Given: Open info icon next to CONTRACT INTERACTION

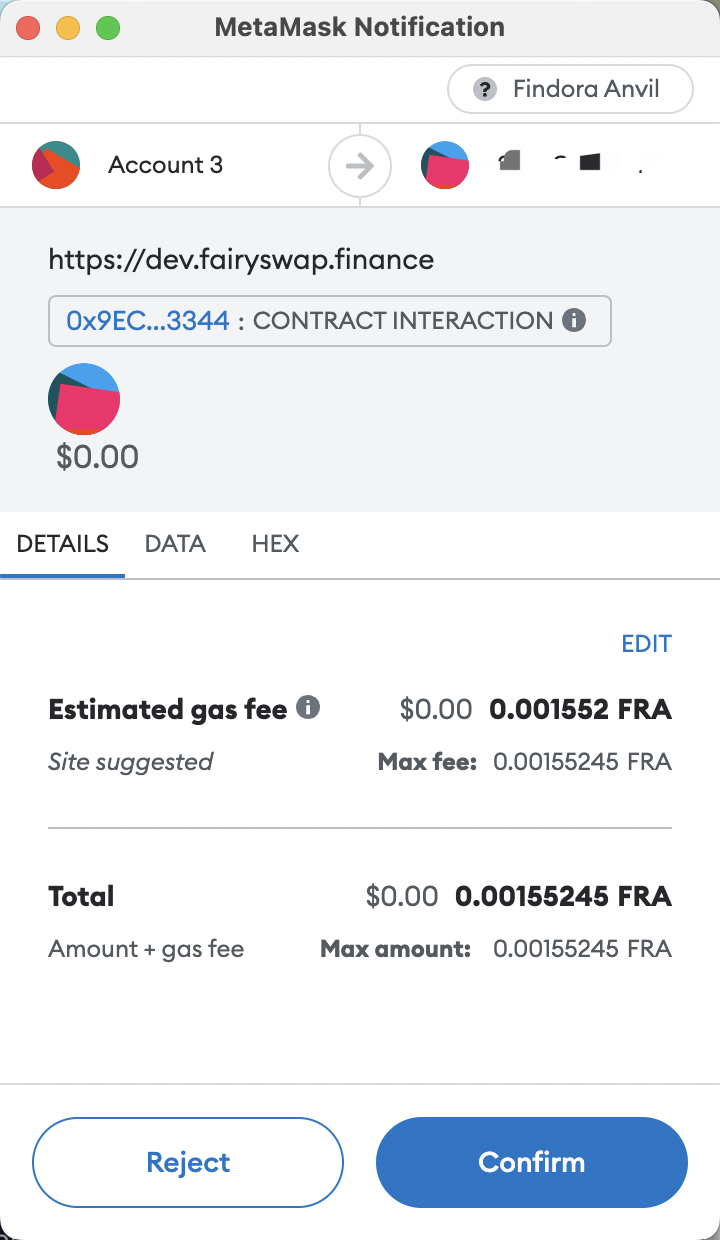Looking at the screenshot, I should pyautogui.click(x=574, y=321).
